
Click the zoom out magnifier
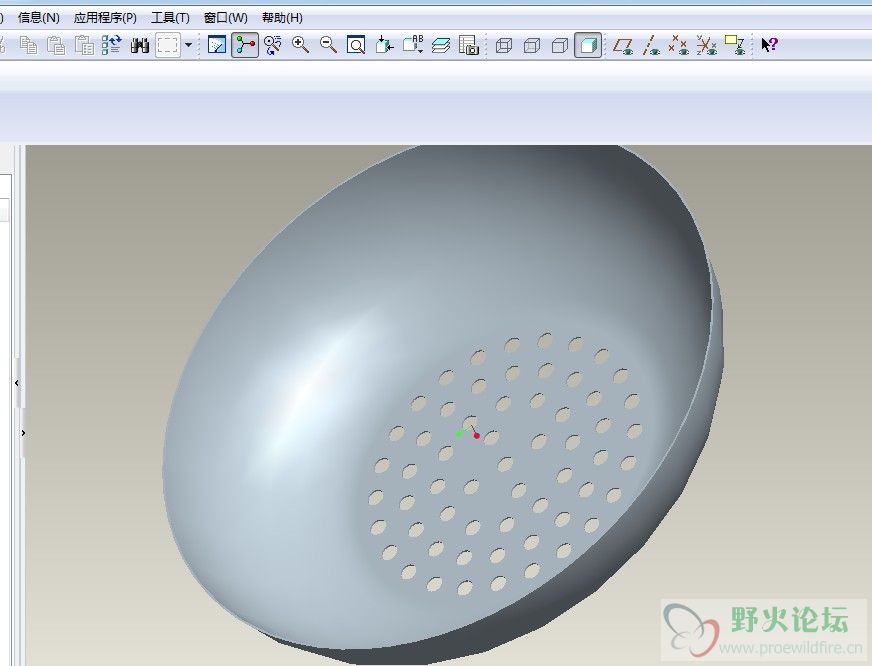(328, 45)
